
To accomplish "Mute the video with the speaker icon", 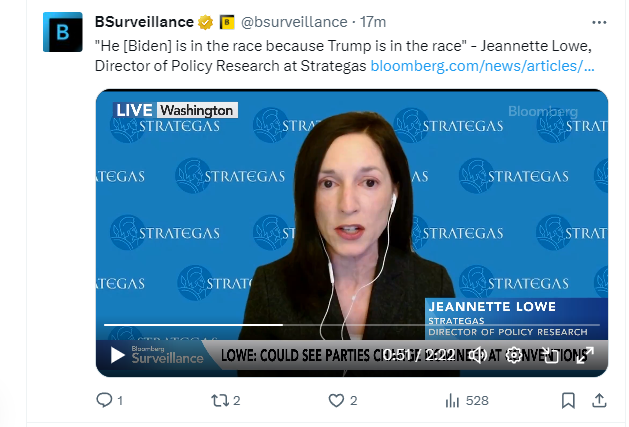I will click(x=477, y=355).
